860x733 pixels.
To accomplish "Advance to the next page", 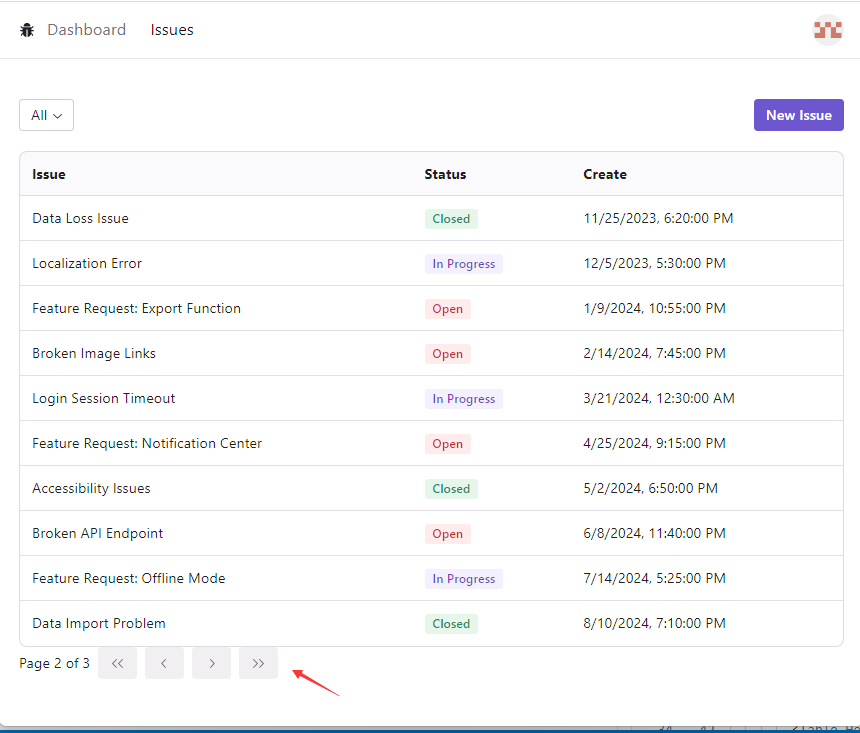I will point(211,663).
